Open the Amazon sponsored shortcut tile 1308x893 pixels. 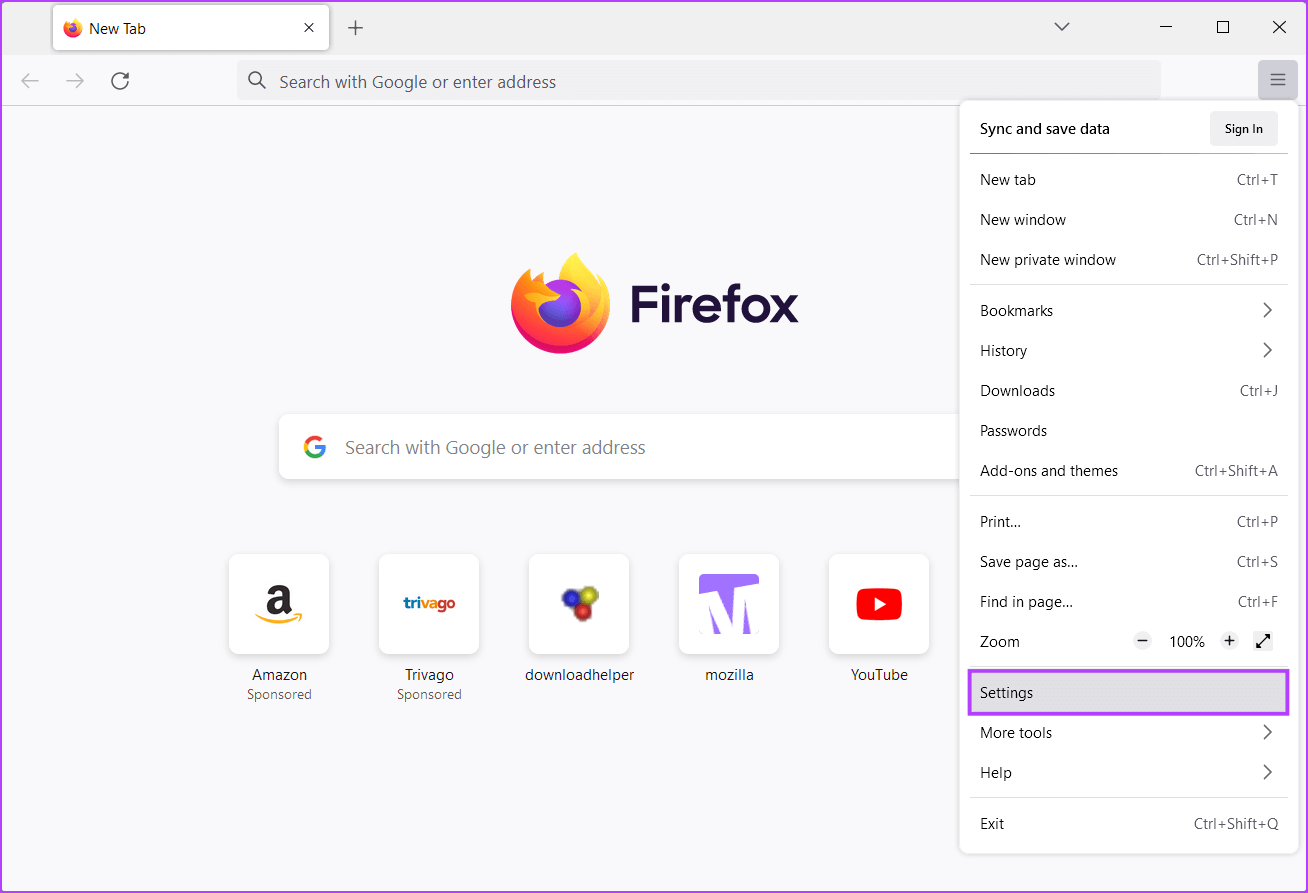pyautogui.click(x=279, y=604)
